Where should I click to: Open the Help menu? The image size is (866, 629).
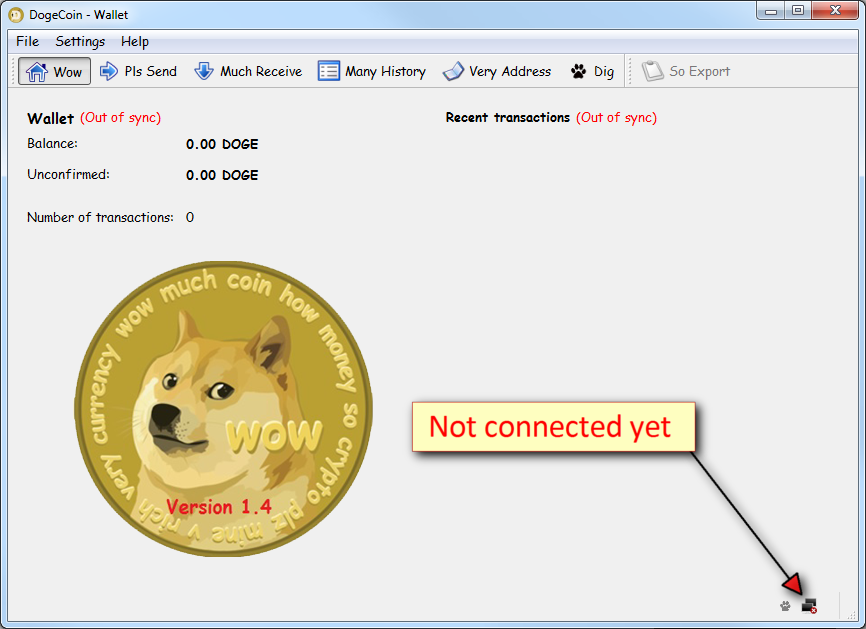[134, 41]
